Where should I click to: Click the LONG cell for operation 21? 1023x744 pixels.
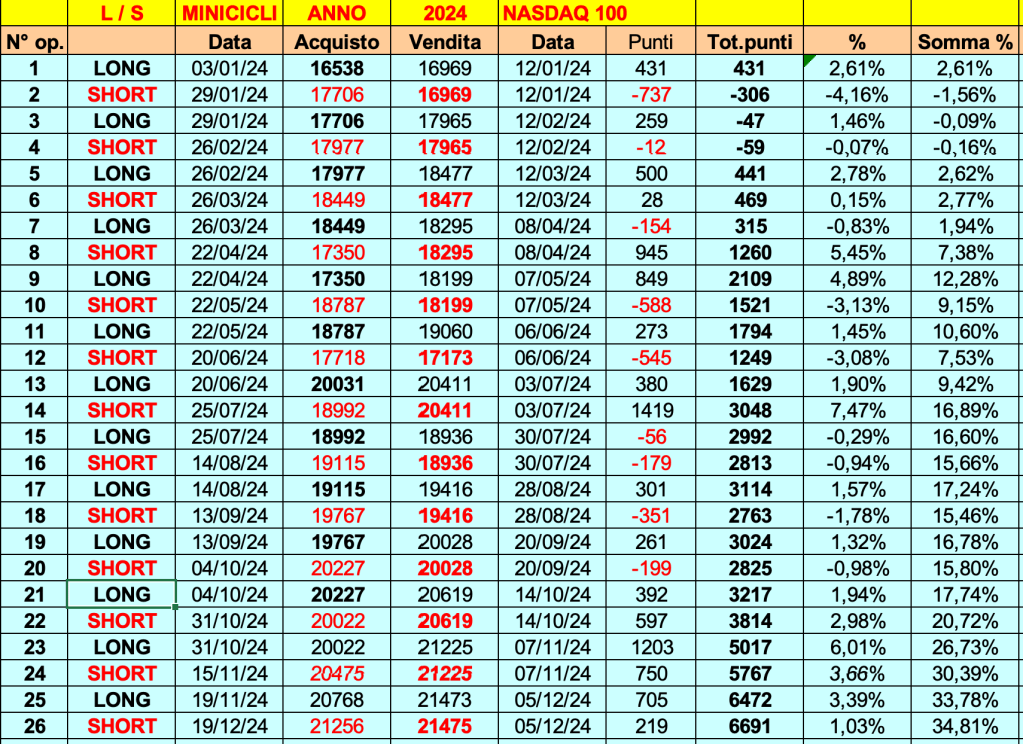point(121,594)
